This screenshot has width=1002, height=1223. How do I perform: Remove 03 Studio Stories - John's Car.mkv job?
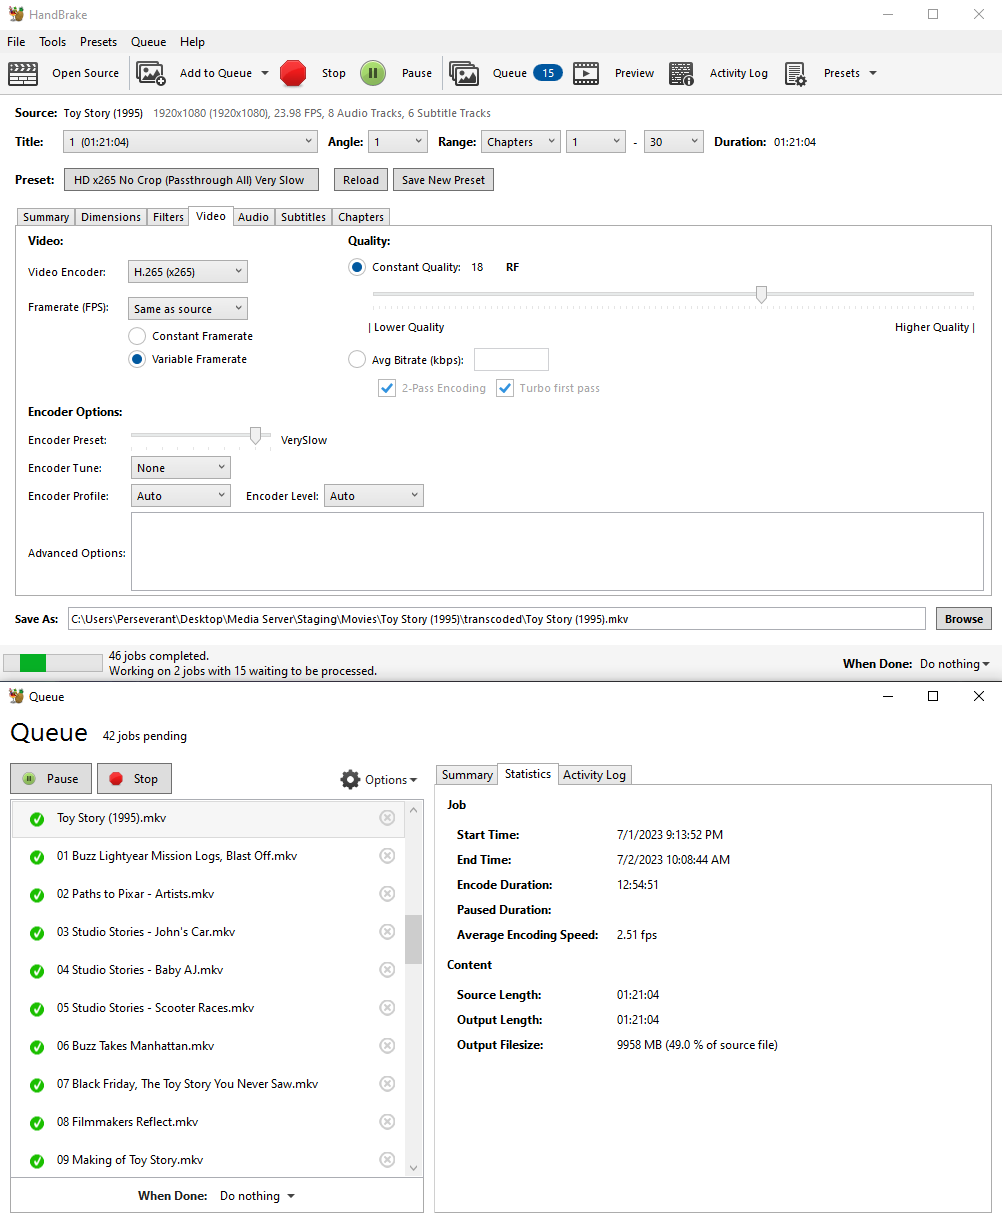(387, 932)
